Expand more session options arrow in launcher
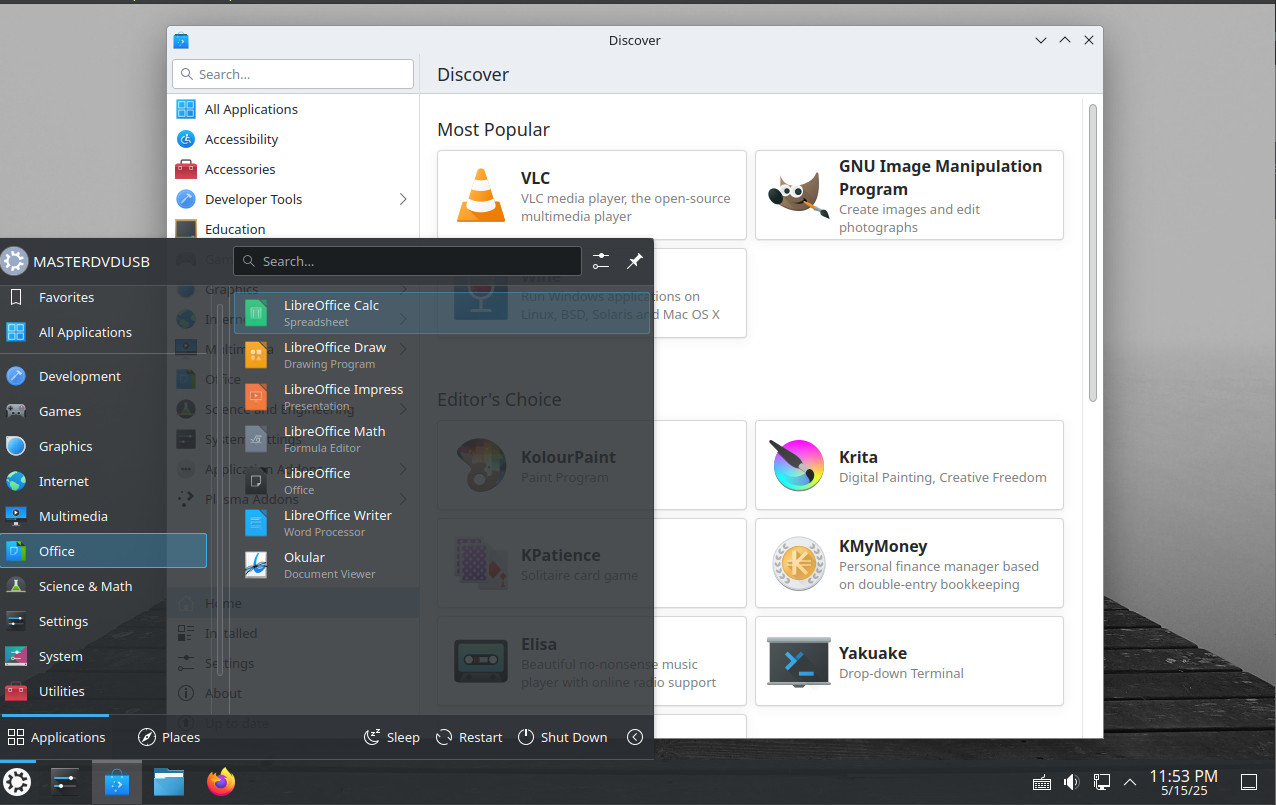Viewport: 1276px width, 805px height. (635, 737)
